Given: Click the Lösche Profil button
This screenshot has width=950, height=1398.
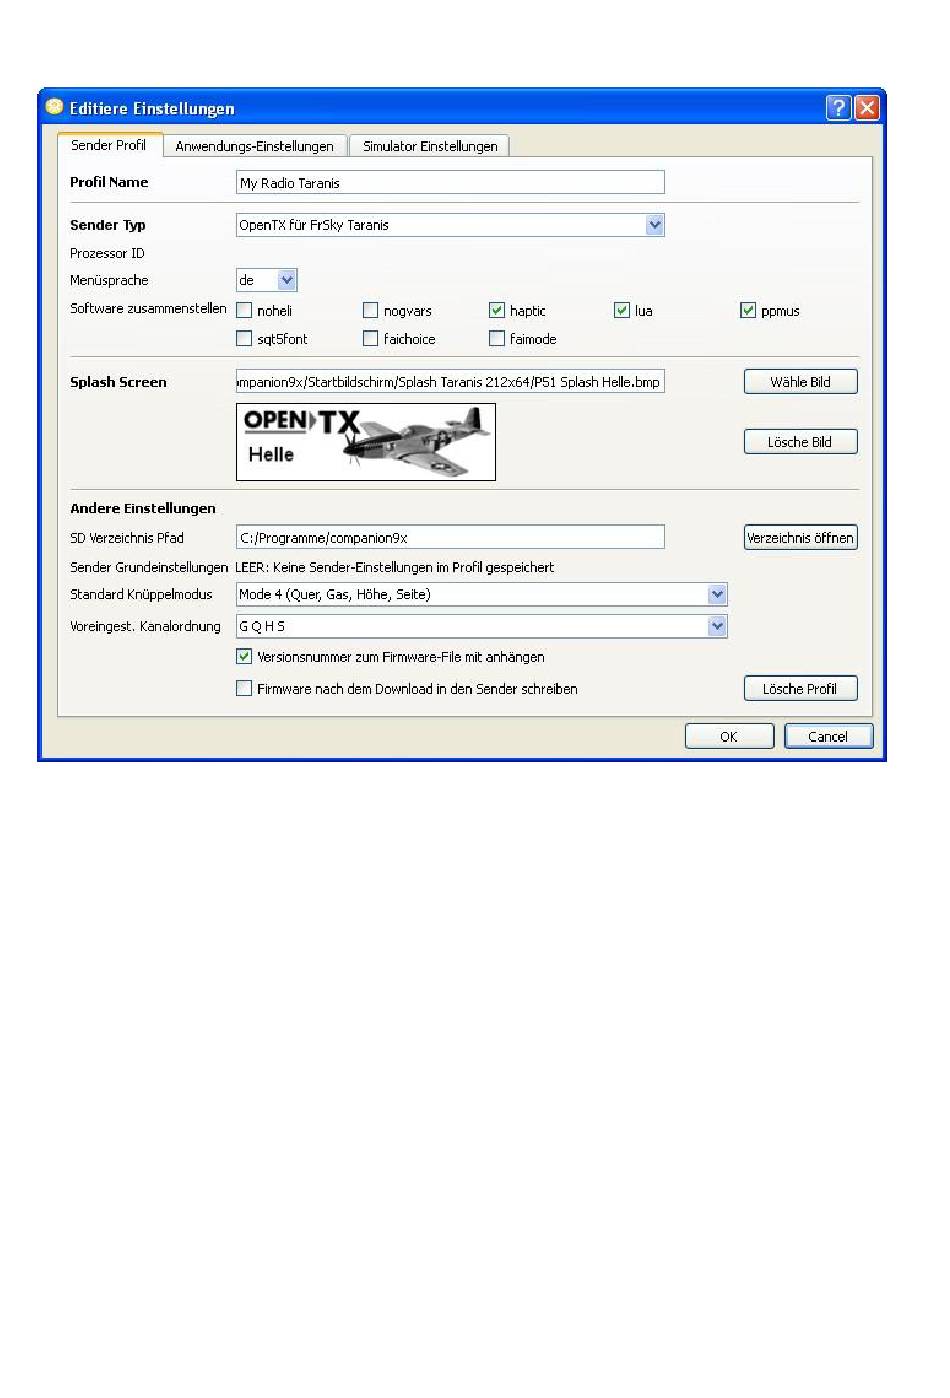Looking at the screenshot, I should click(x=801, y=689).
